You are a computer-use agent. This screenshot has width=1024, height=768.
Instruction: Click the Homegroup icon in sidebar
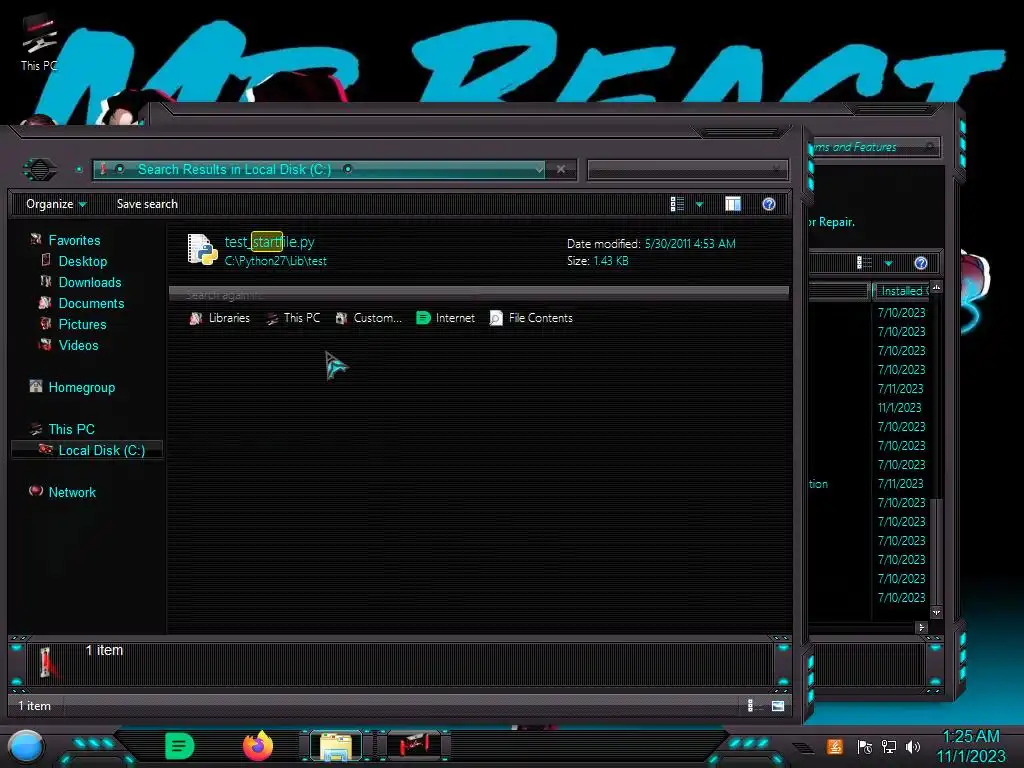pos(36,387)
